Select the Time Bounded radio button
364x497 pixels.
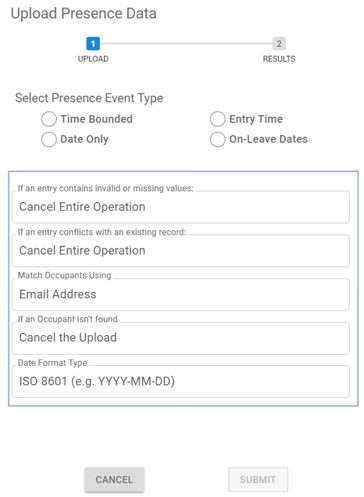tap(49, 119)
